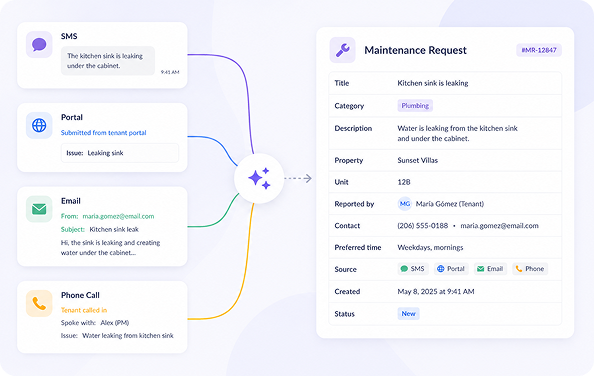
Task: Click the 'SMS' card heading
Action: (x=69, y=36)
